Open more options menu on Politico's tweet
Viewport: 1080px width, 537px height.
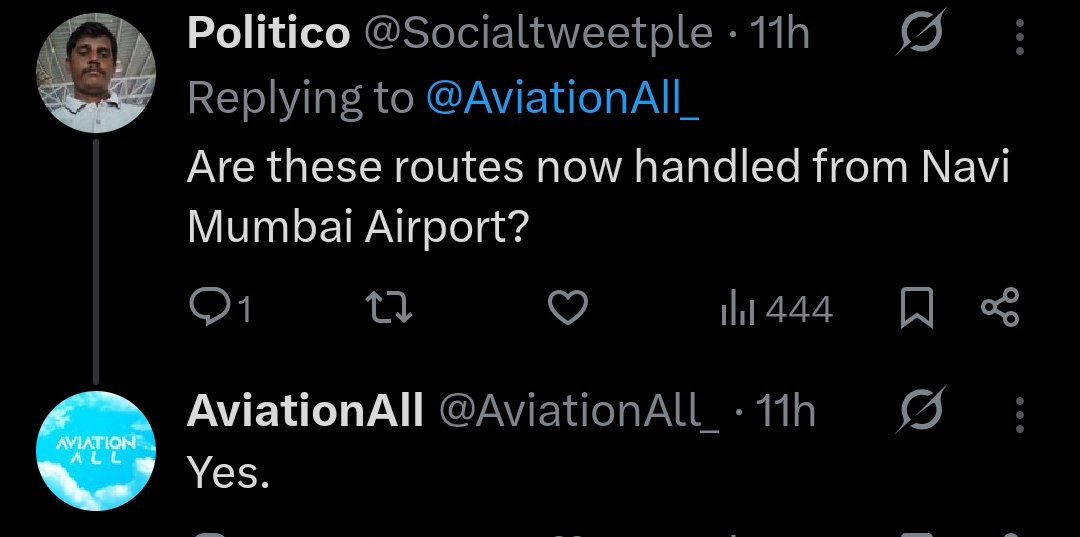1020,37
